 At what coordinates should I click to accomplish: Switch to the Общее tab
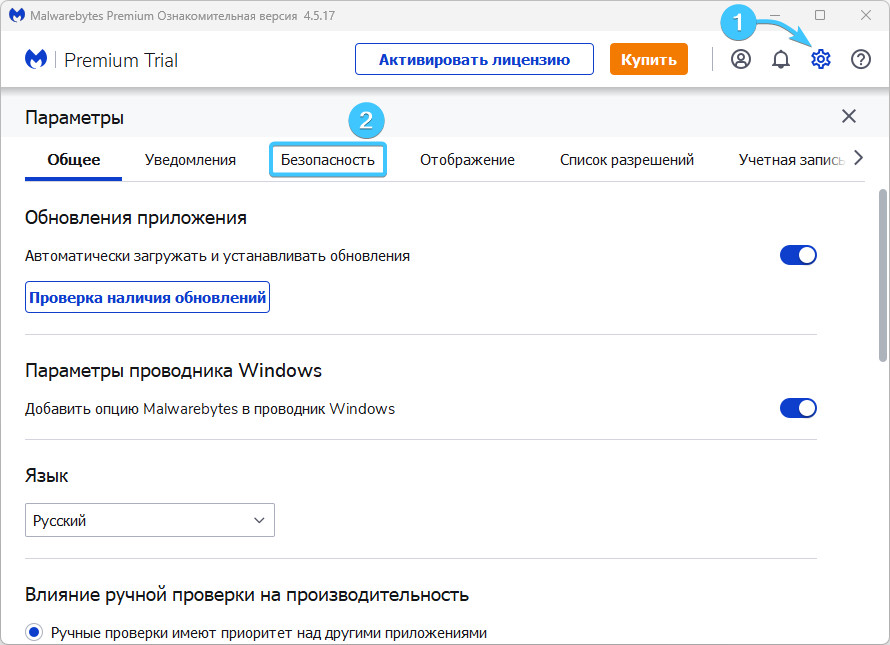click(74, 160)
